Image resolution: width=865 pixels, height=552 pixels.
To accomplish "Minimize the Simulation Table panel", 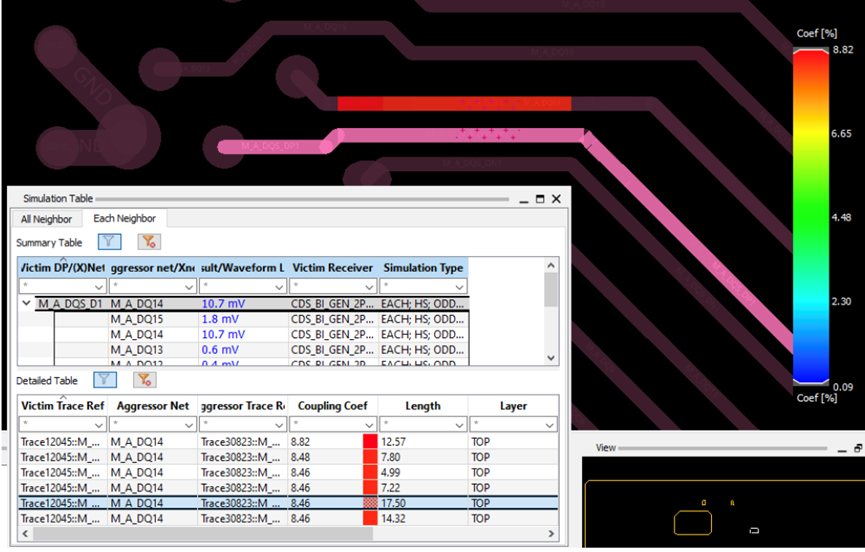I will [524, 200].
